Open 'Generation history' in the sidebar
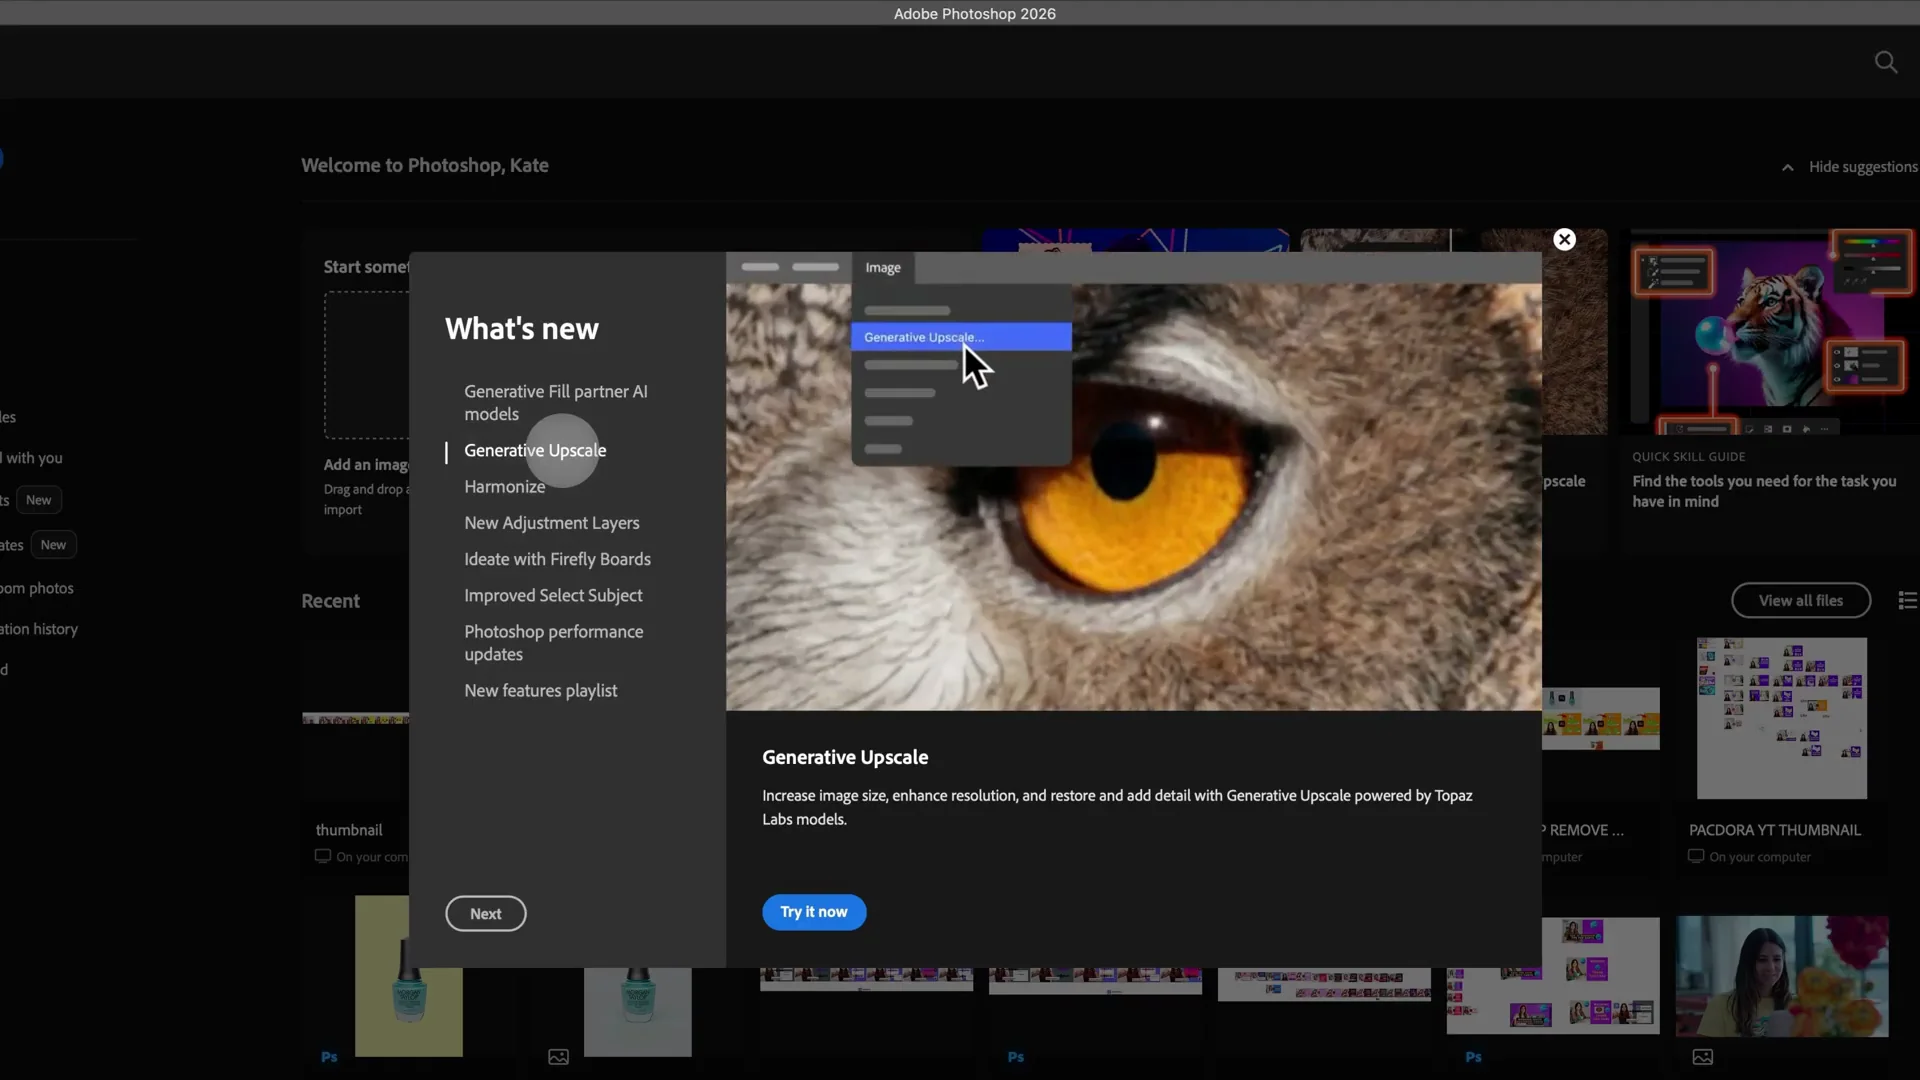Screen dimensions: 1920x1080 point(38,629)
